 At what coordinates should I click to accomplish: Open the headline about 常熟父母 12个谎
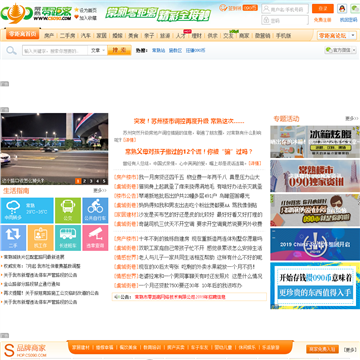click(x=189, y=152)
